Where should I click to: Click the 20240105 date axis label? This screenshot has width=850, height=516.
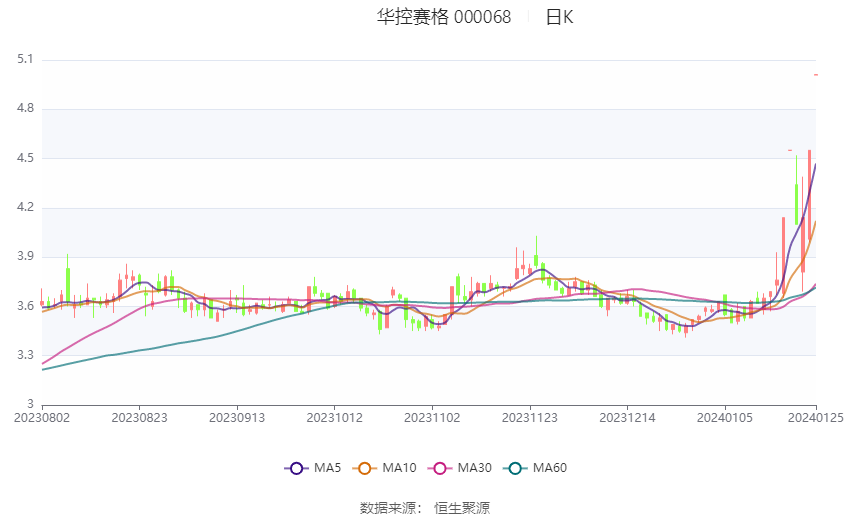tap(725, 418)
